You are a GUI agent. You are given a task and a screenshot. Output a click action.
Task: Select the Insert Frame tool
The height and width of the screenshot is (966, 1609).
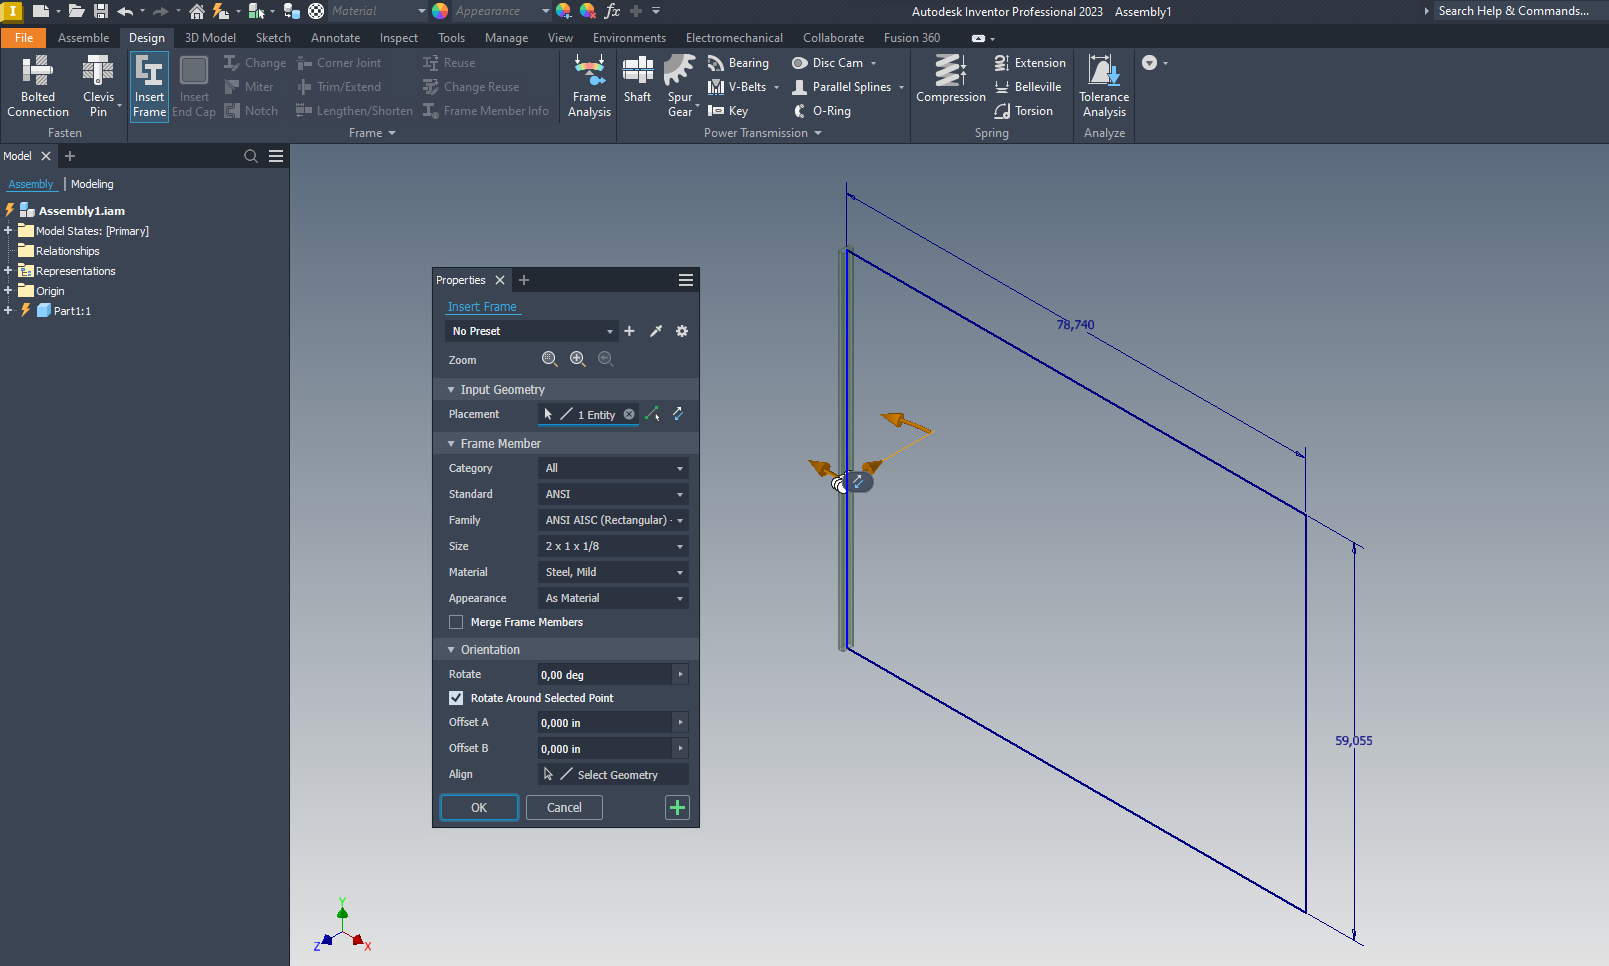pos(149,85)
